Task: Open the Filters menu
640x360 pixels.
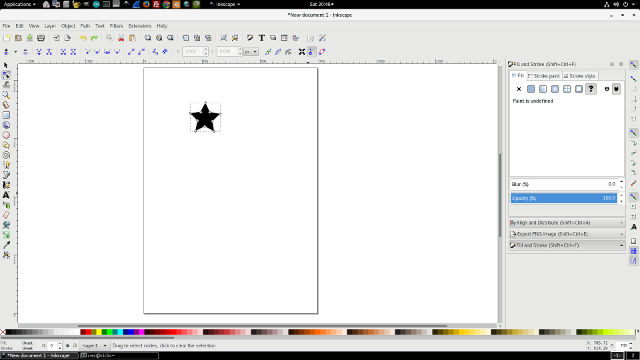Action: pyautogui.click(x=116, y=26)
